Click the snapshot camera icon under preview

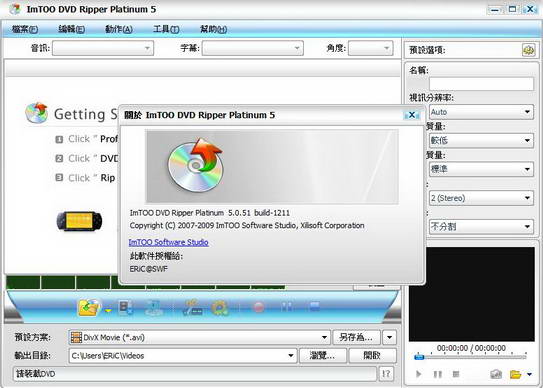coord(496,374)
